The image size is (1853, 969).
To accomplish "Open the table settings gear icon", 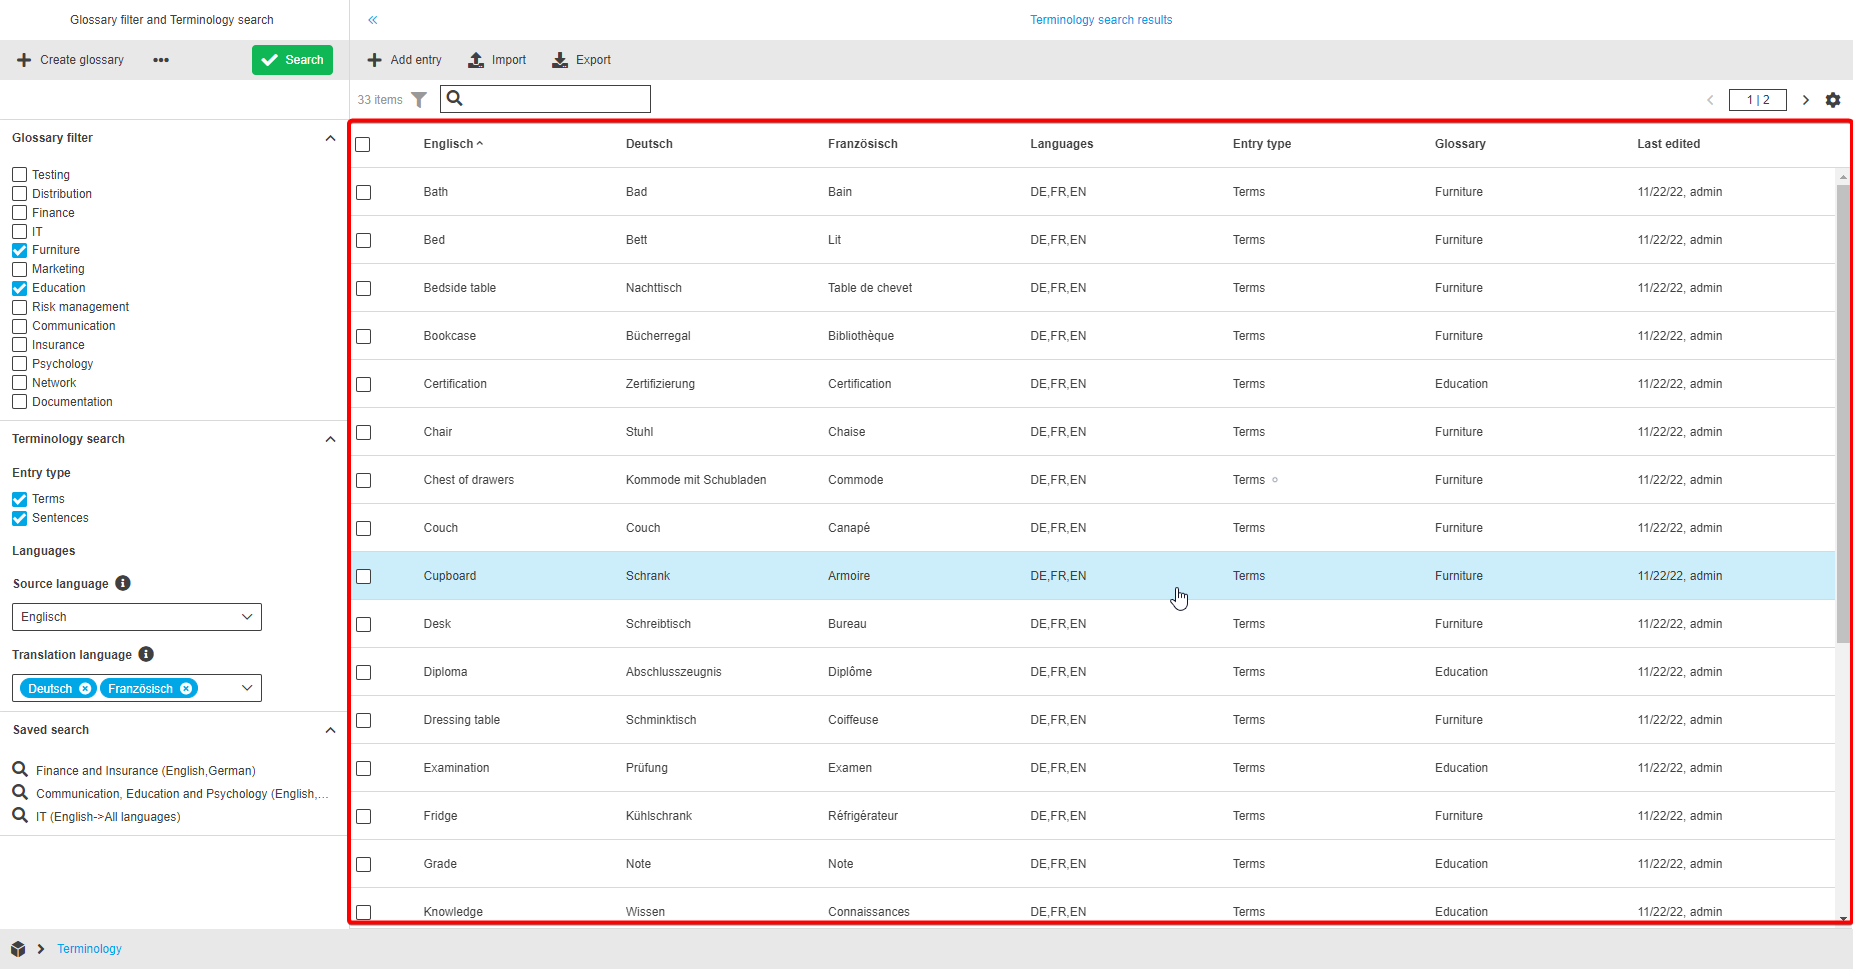I will (1832, 100).
